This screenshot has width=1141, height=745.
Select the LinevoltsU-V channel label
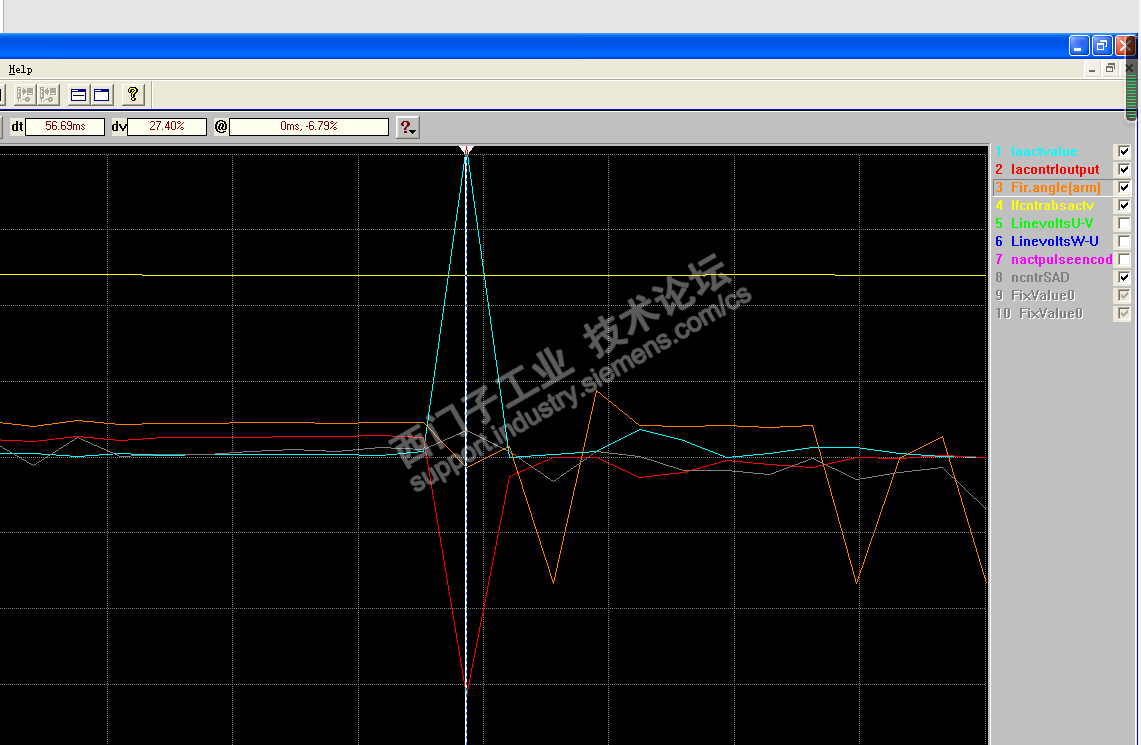1052,223
